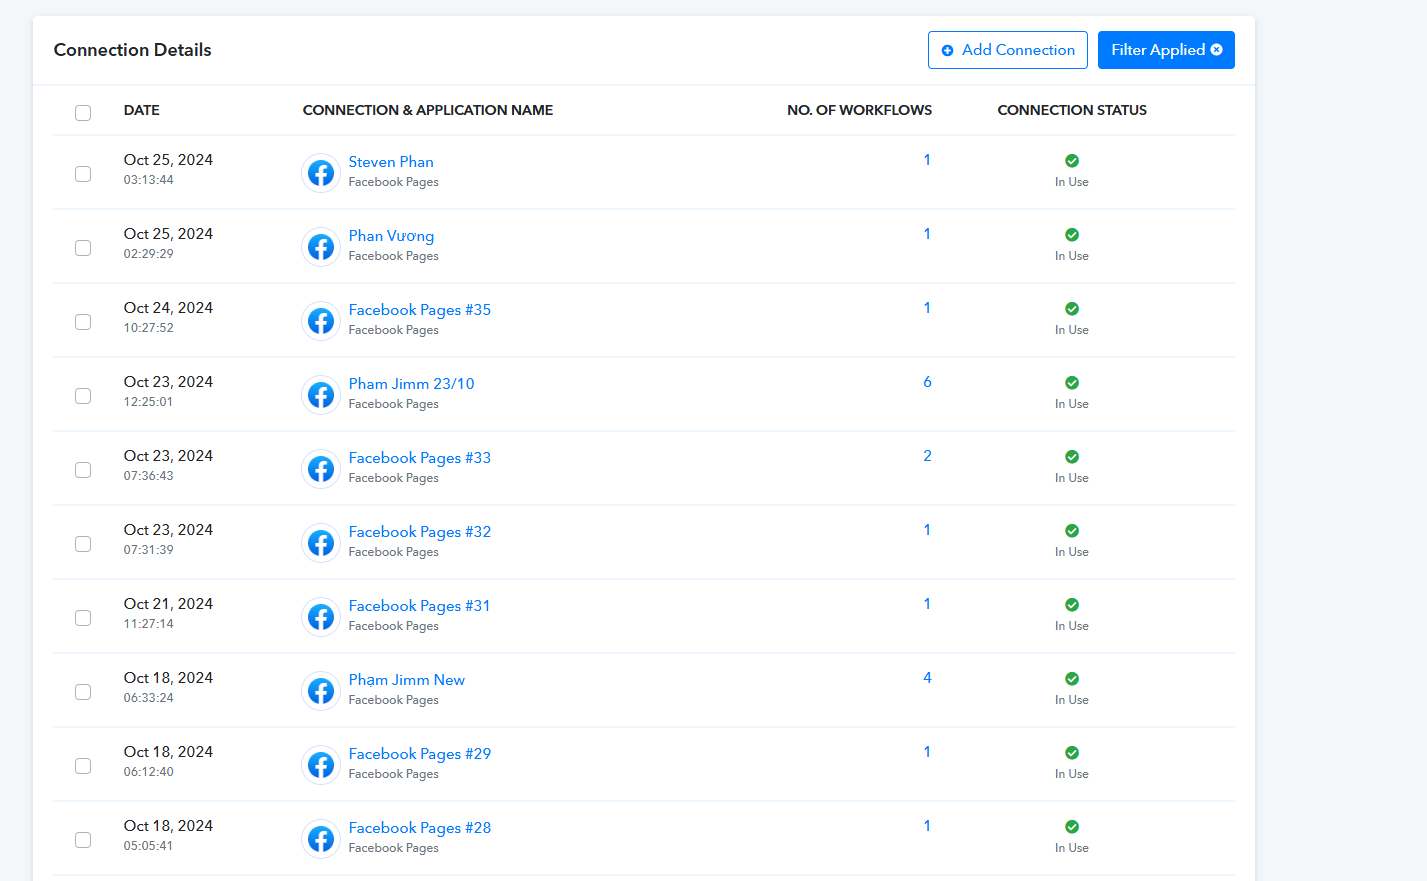Toggle the select-all checkbox in header
The height and width of the screenshot is (881, 1427).
tap(83, 113)
